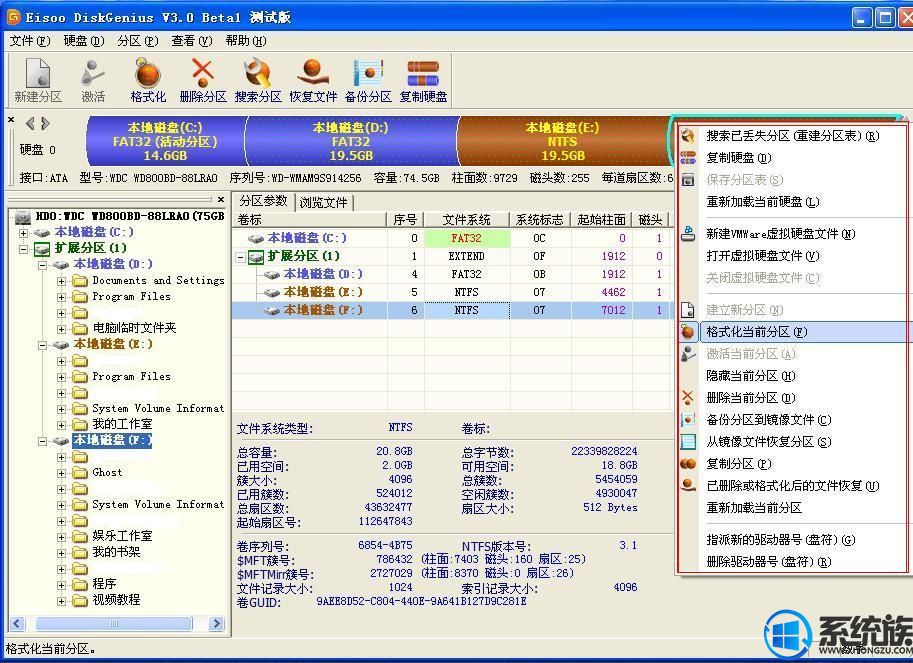Open the 文件(F) menu
The height and width of the screenshot is (663, 913).
[x=30, y=41]
